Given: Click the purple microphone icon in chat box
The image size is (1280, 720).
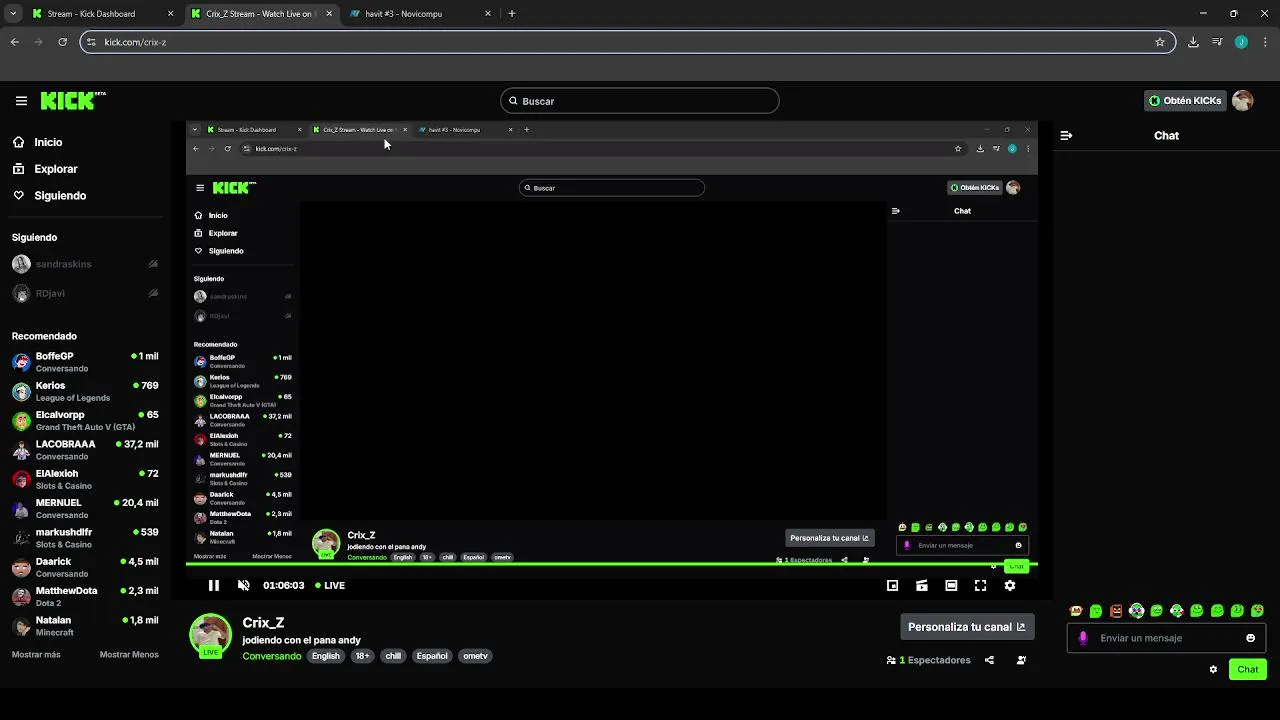Looking at the screenshot, I should tap(1083, 638).
